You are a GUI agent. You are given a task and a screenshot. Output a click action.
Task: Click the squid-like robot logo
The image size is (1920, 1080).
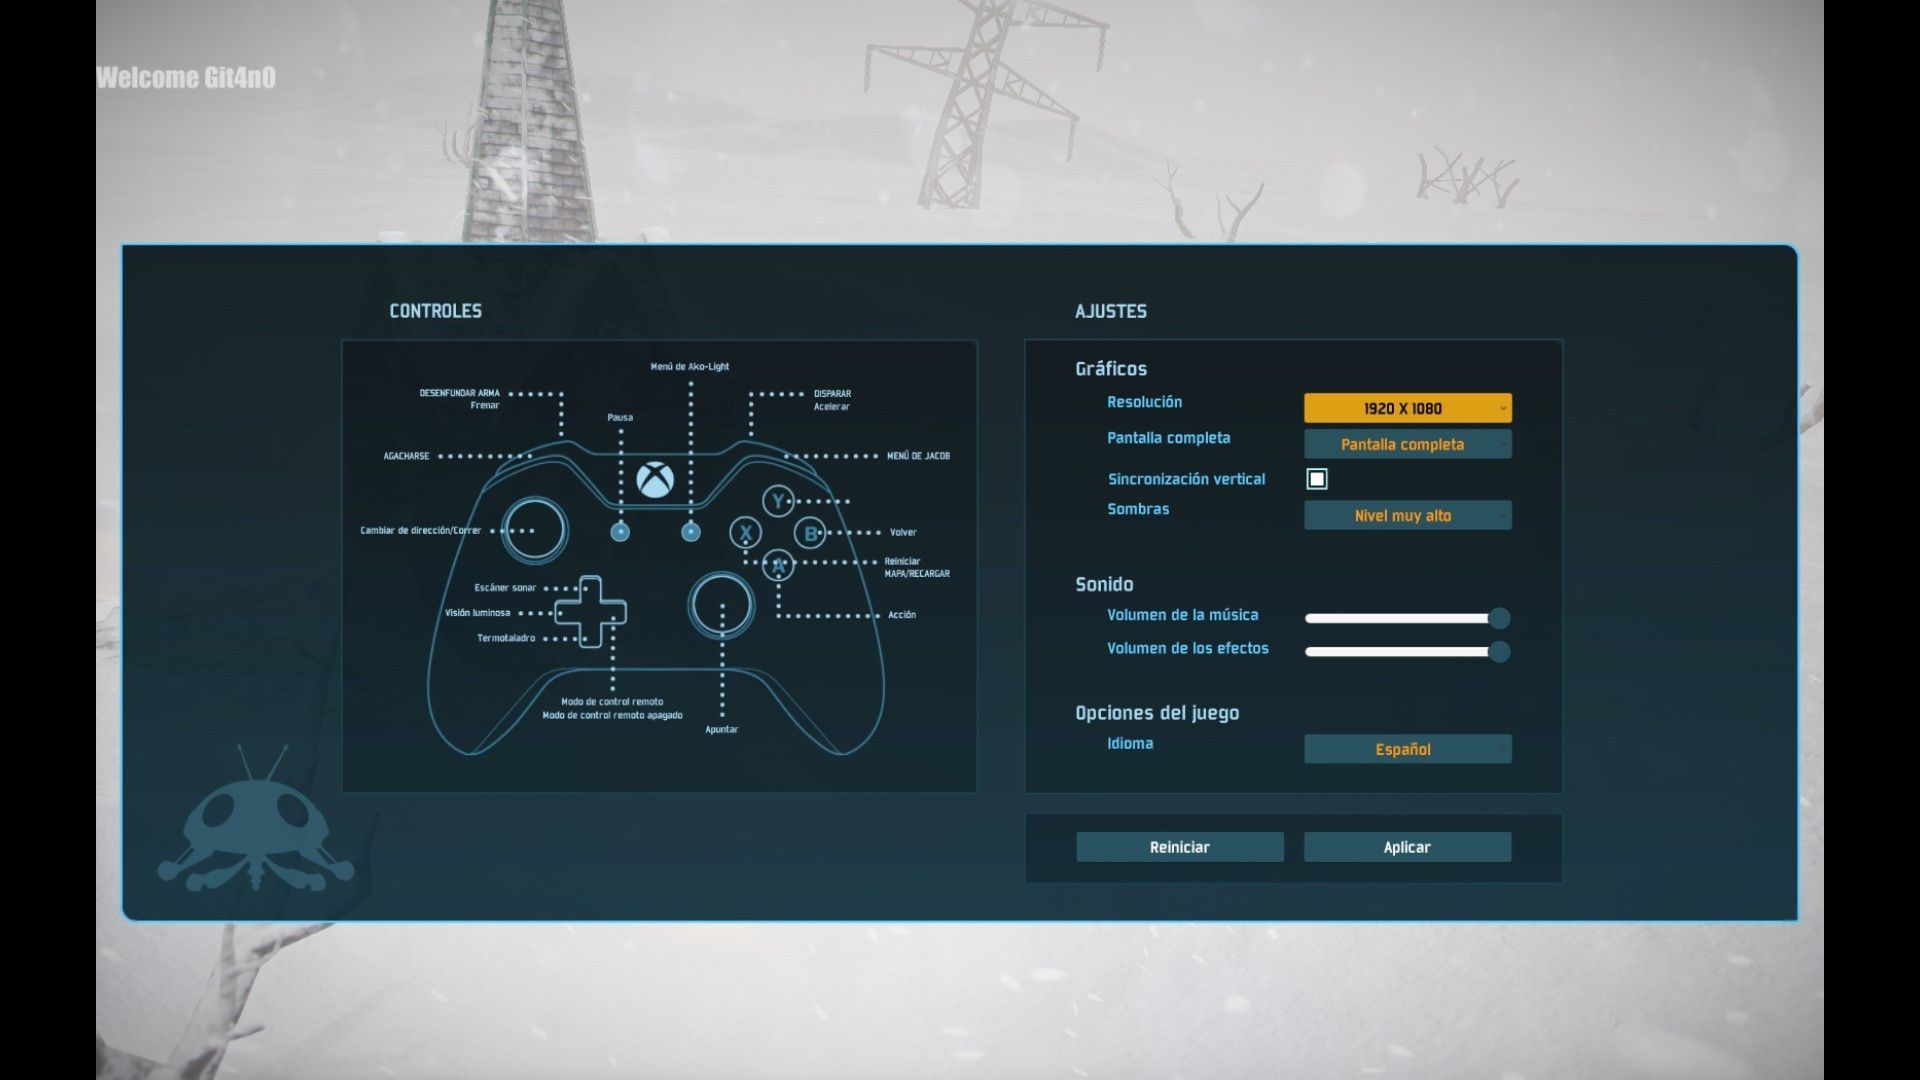click(257, 825)
